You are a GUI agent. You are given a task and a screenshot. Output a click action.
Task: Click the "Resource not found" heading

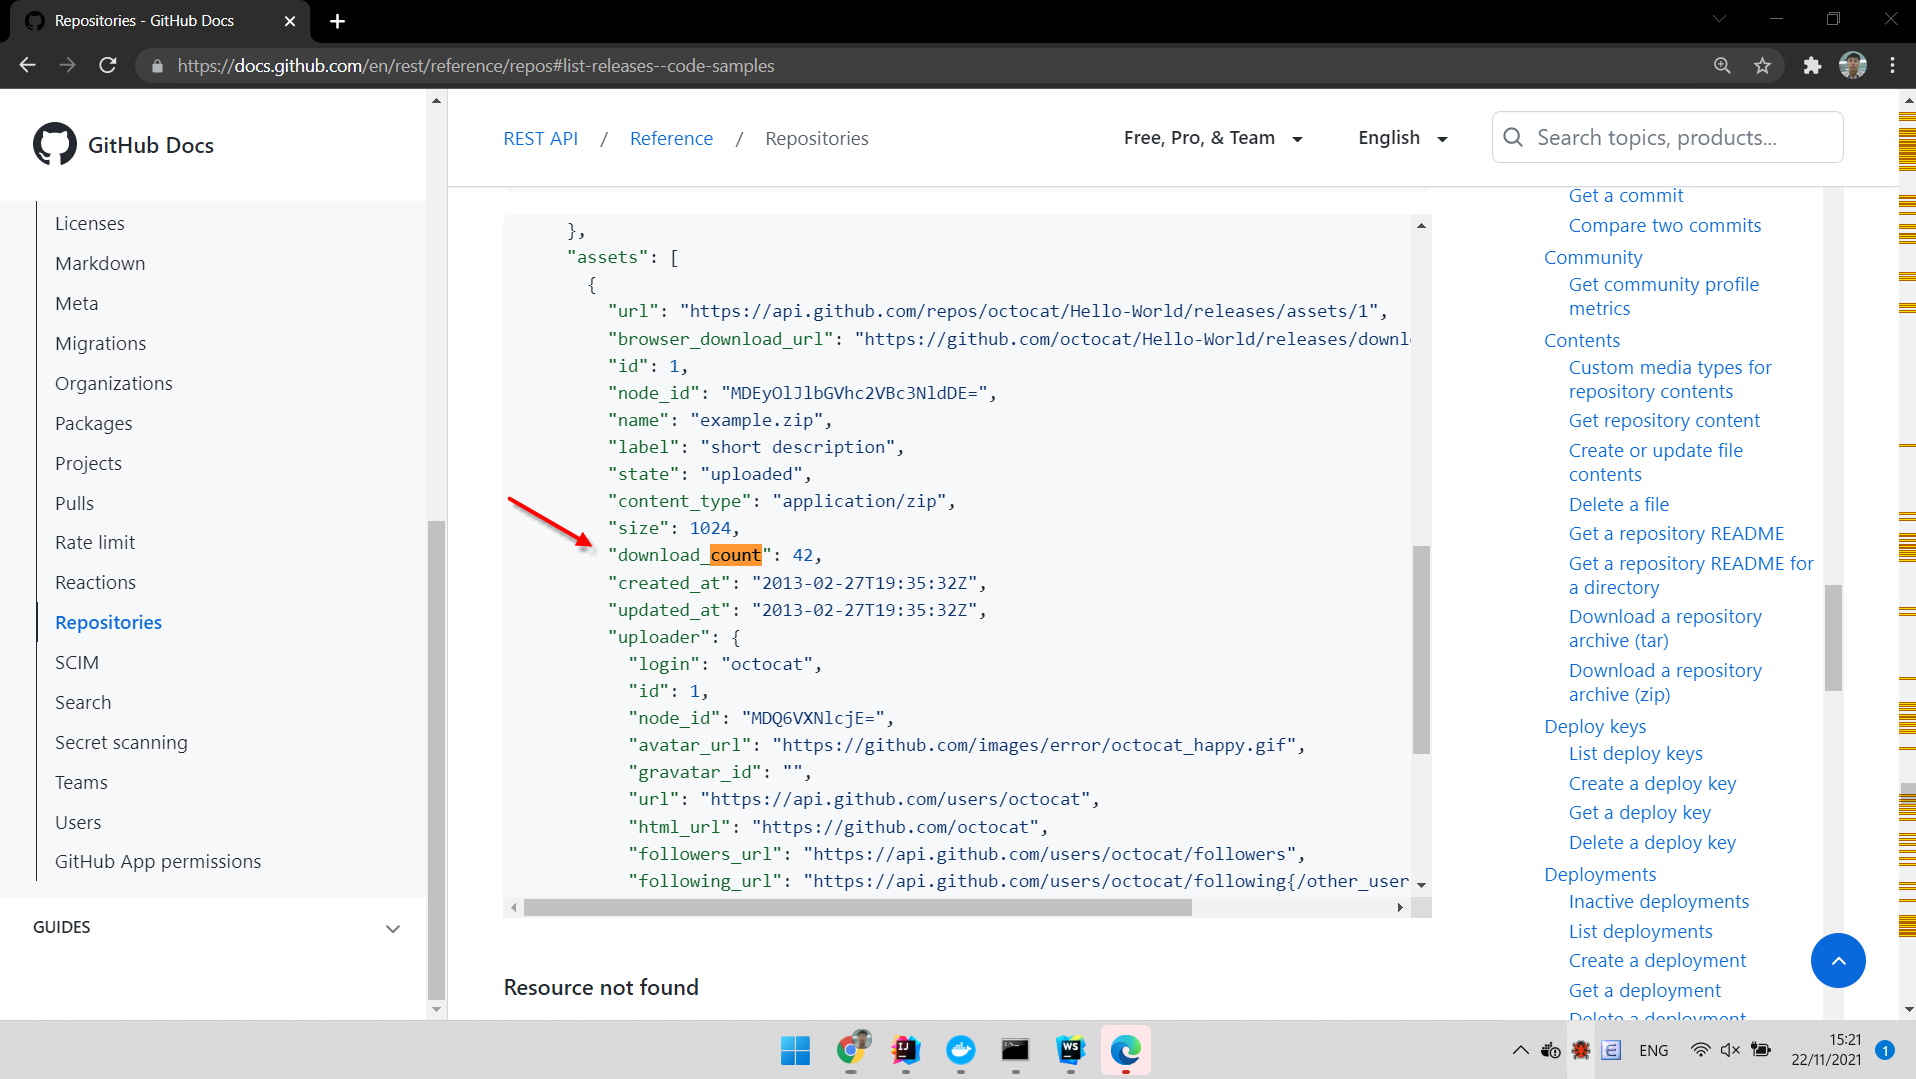click(x=601, y=987)
